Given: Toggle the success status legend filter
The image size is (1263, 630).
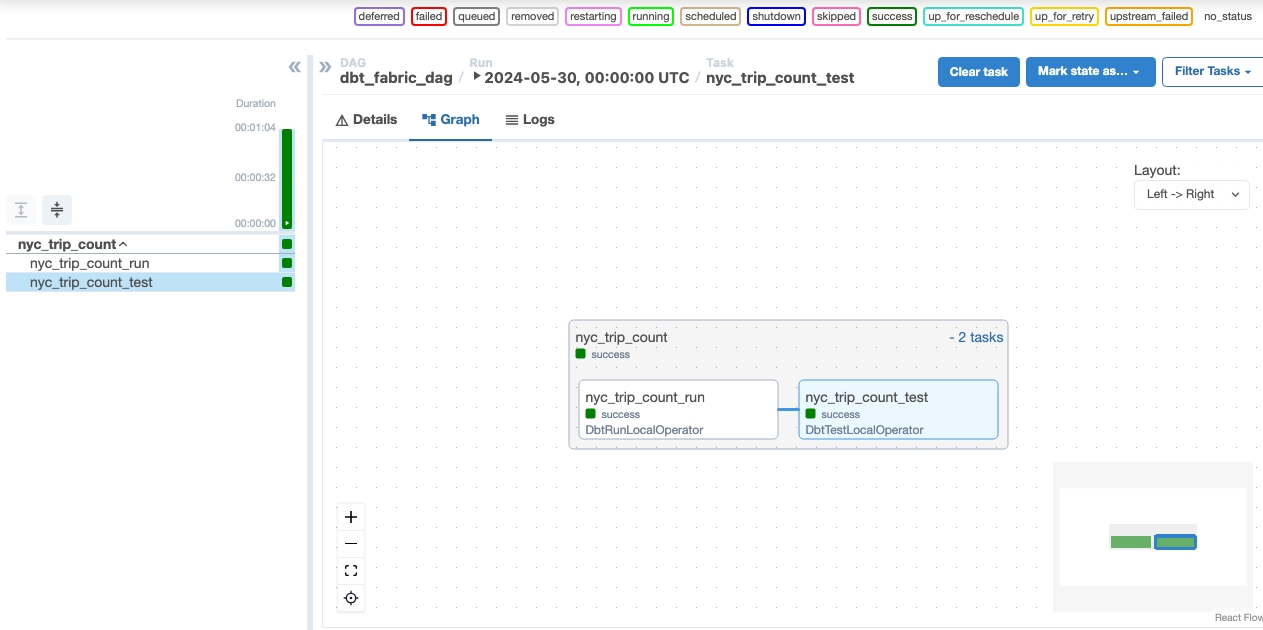Looking at the screenshot, I should pos(892,17).
